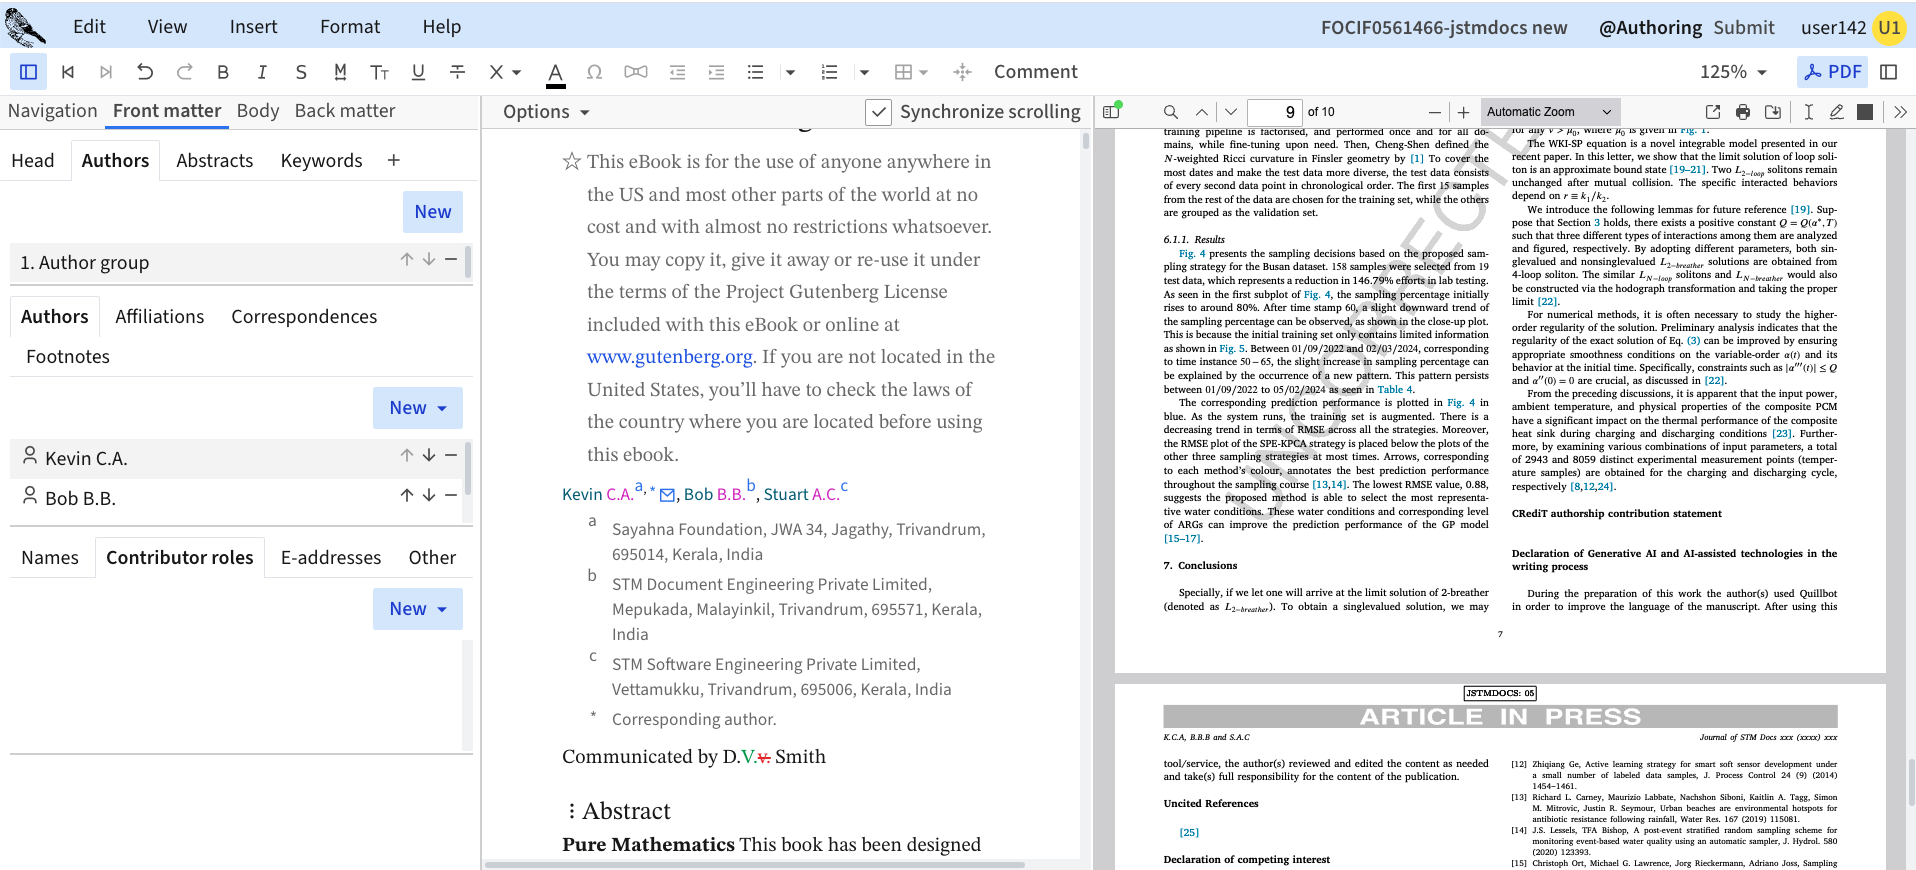The height and width of the screenshot is (870, 1916).
Task: Apply bold formatting with the B icon
Action: (x=223, y=72)
